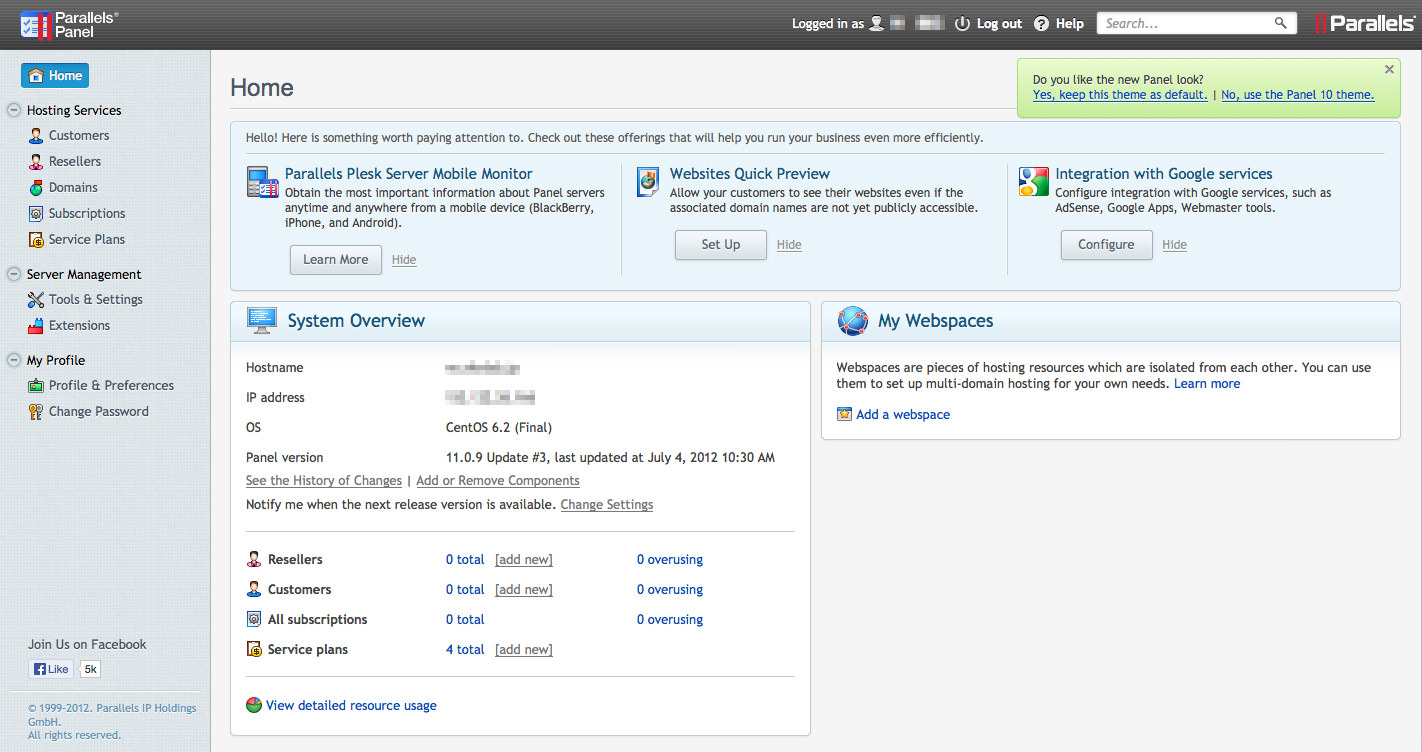Click the Add a webspace link

pyautogui.click(x=903, y=415)
